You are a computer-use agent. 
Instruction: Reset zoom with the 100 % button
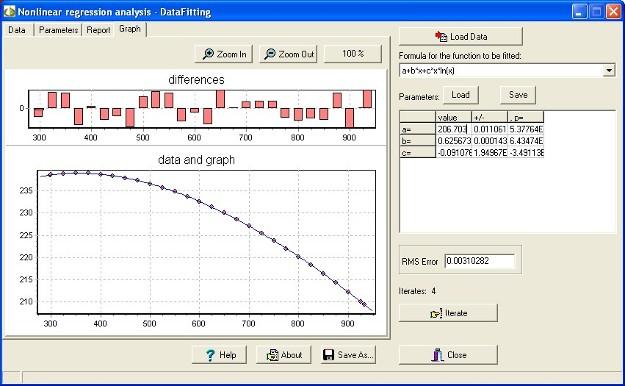(353, 54)
